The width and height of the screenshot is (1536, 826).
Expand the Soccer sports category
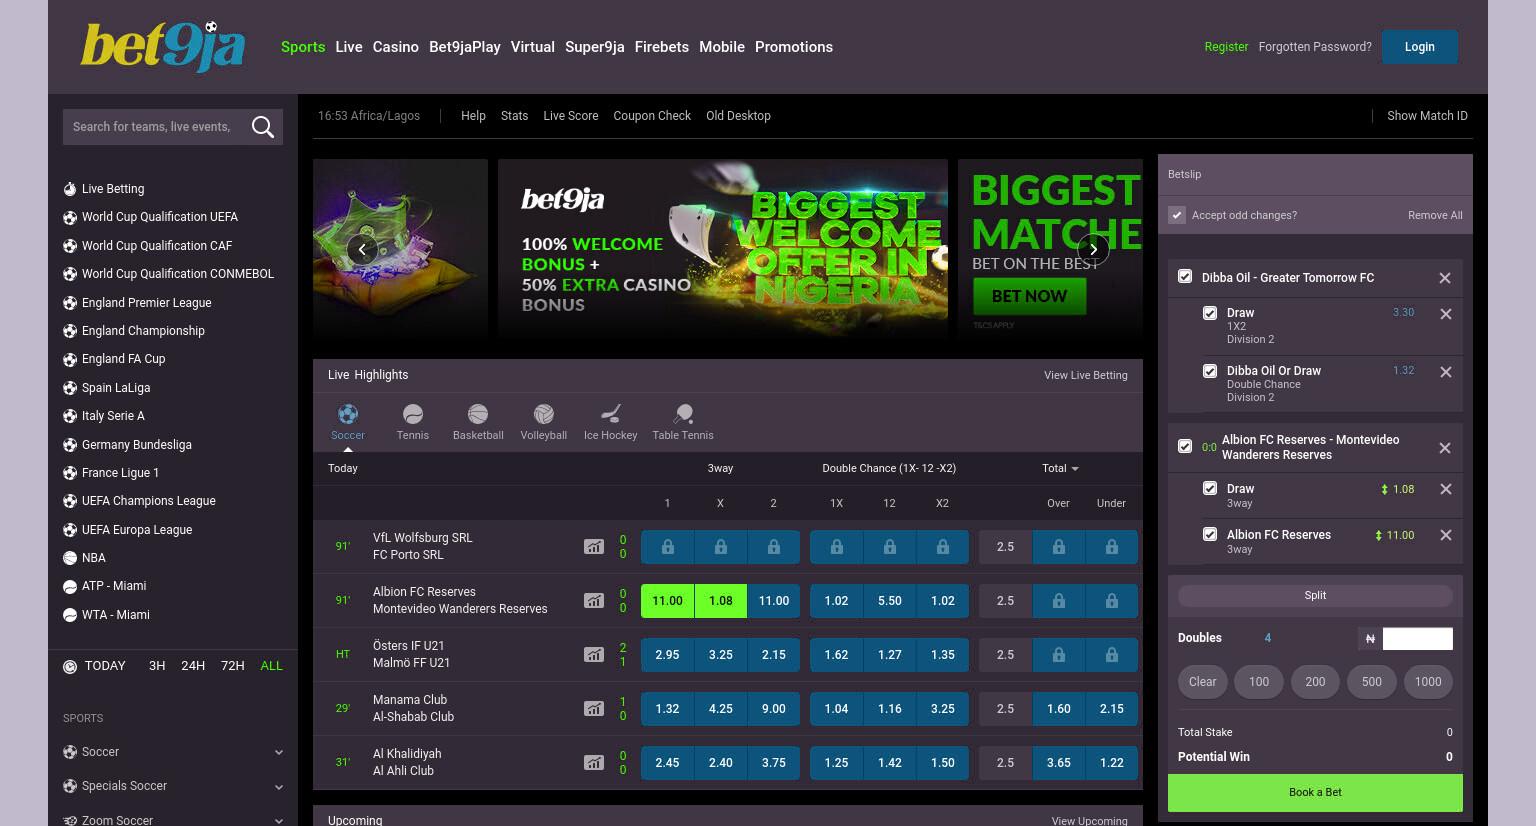[279, 752]
